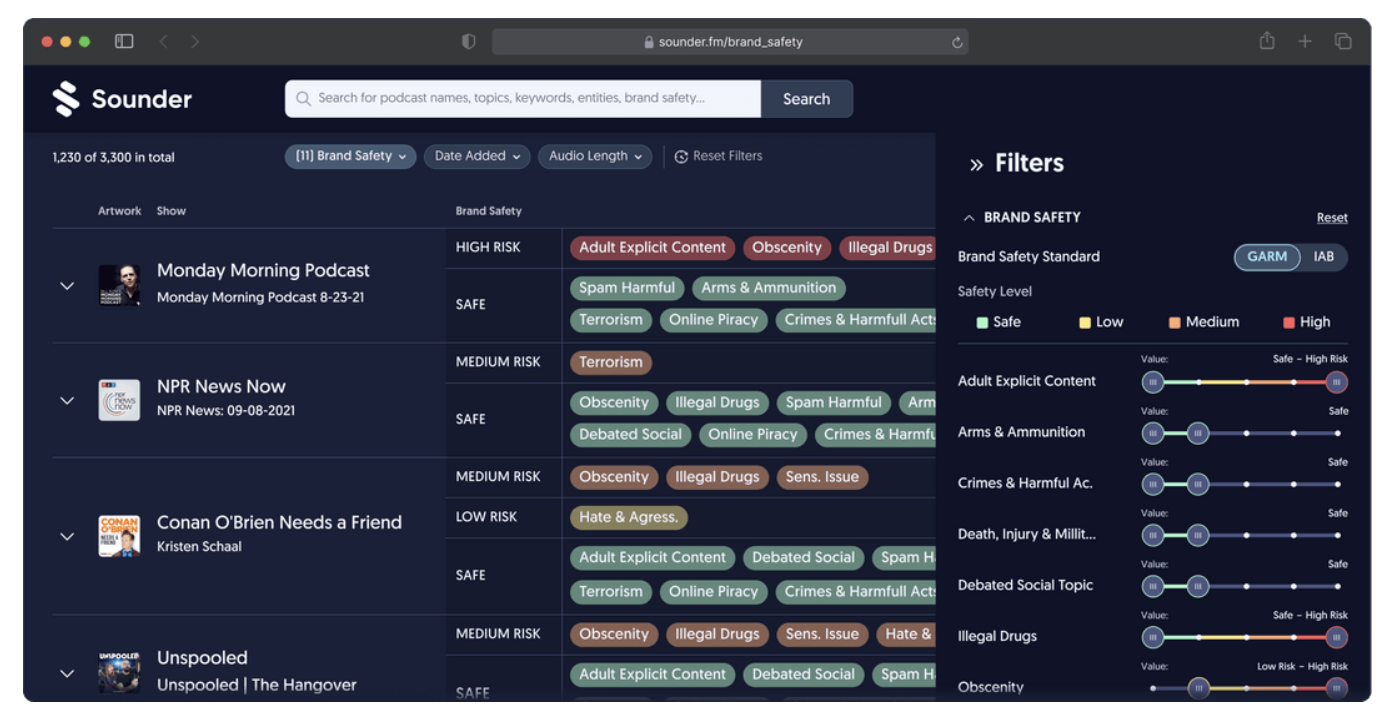Viewport: 1390px width, 716px height.
Task: Click the Search button
Action: (806, 99)
